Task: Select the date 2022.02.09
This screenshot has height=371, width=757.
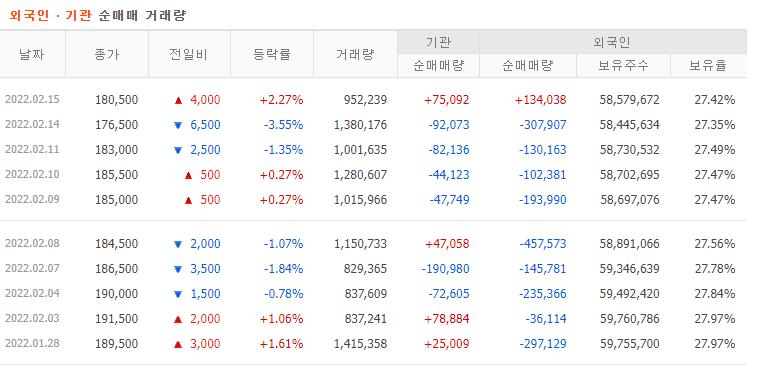Action: click(32, 200)
